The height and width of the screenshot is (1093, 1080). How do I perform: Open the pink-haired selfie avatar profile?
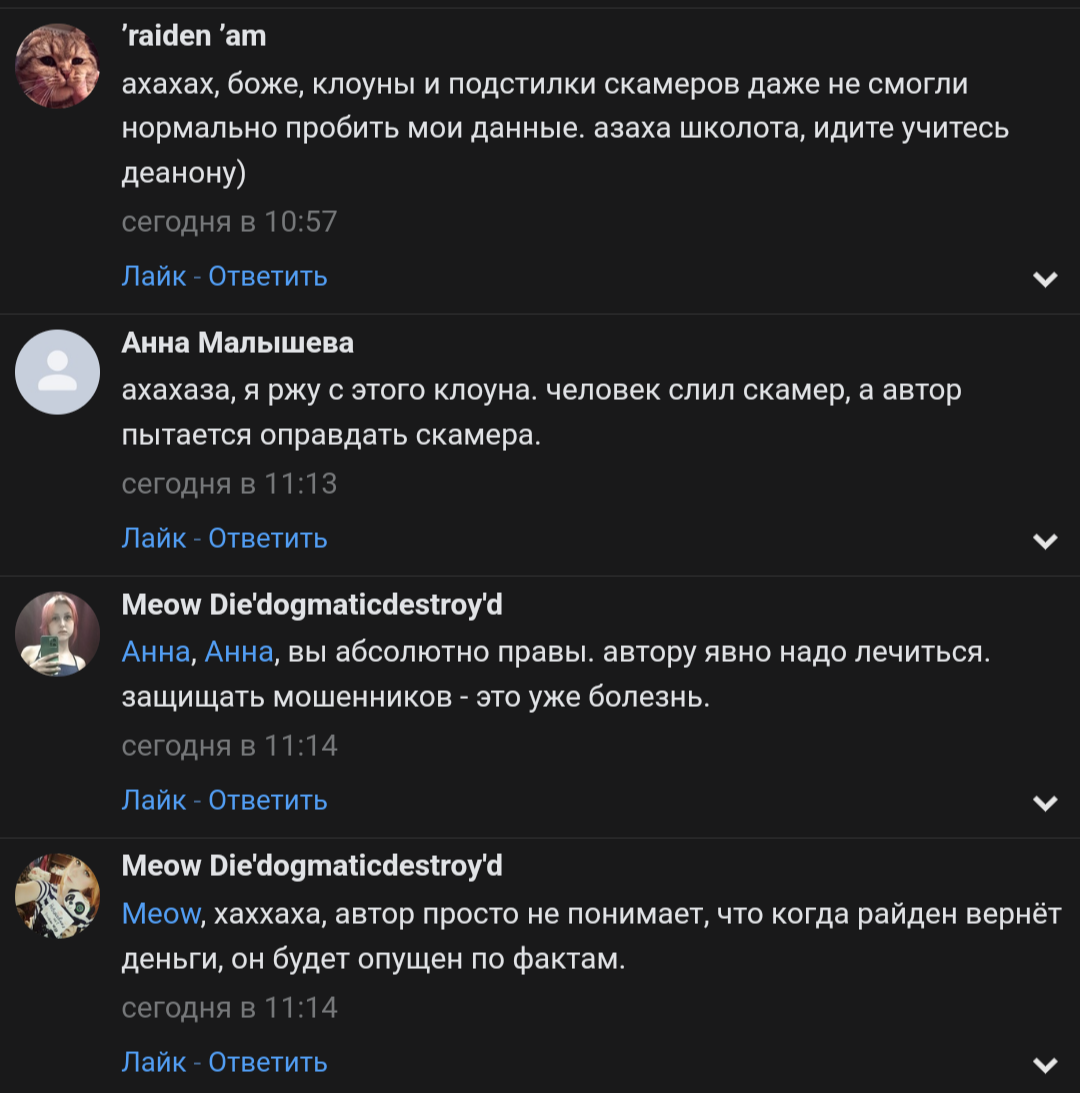point(58,633)
